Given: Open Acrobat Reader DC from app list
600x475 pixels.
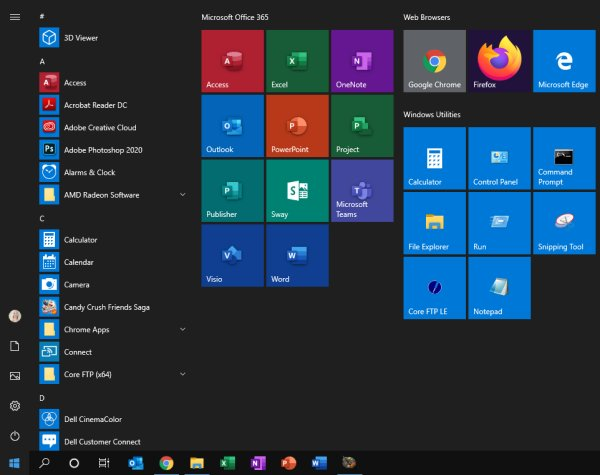Looking at the screenshot, I should coord(115,105).
